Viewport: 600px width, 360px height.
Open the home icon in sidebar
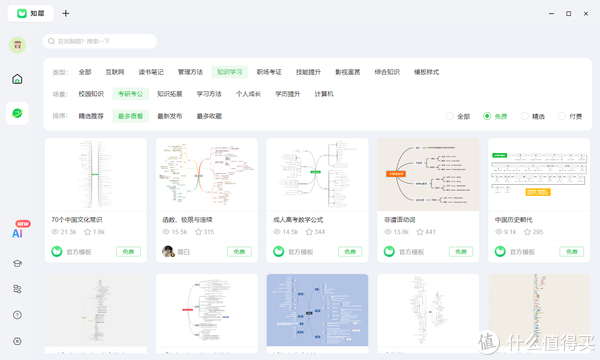17,79
